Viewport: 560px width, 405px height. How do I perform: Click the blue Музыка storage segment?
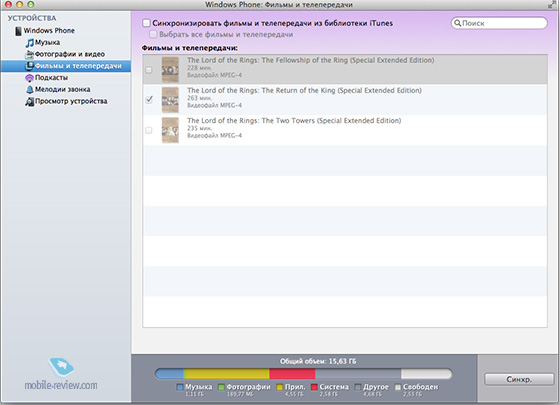170,374
